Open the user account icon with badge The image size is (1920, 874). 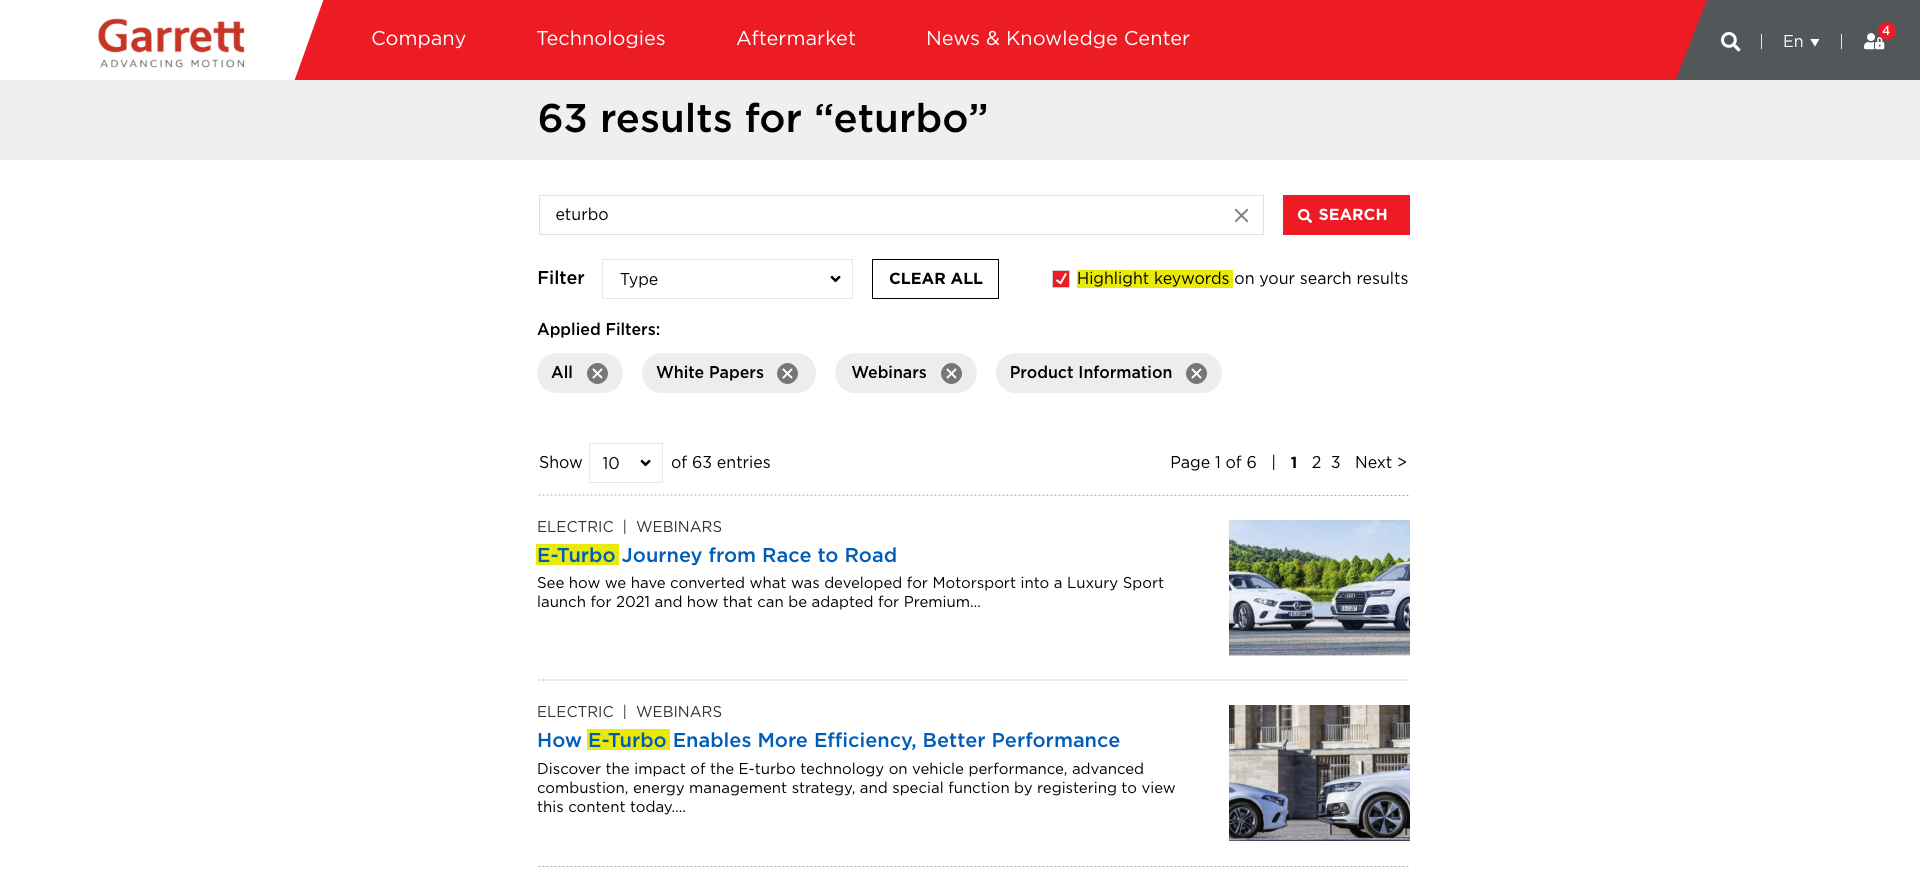pos(1875,40)
